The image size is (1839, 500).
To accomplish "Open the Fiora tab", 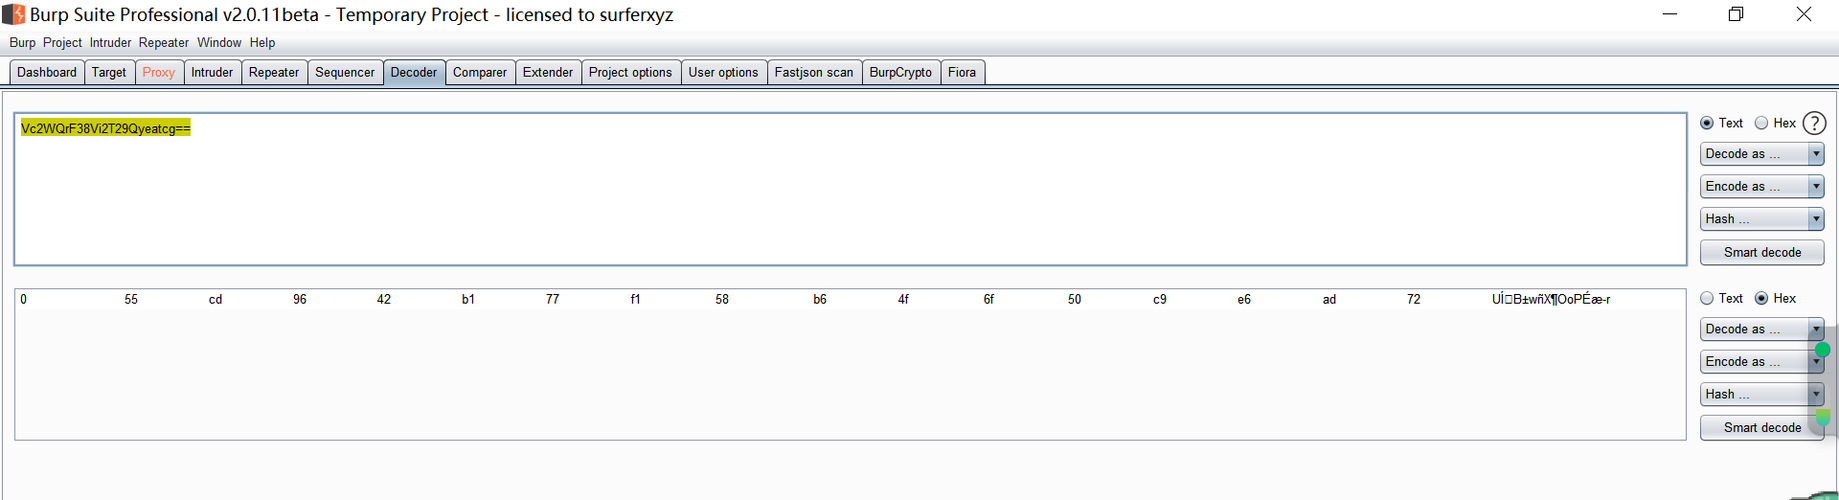I will pyautogui.click(x=962, y=72).
